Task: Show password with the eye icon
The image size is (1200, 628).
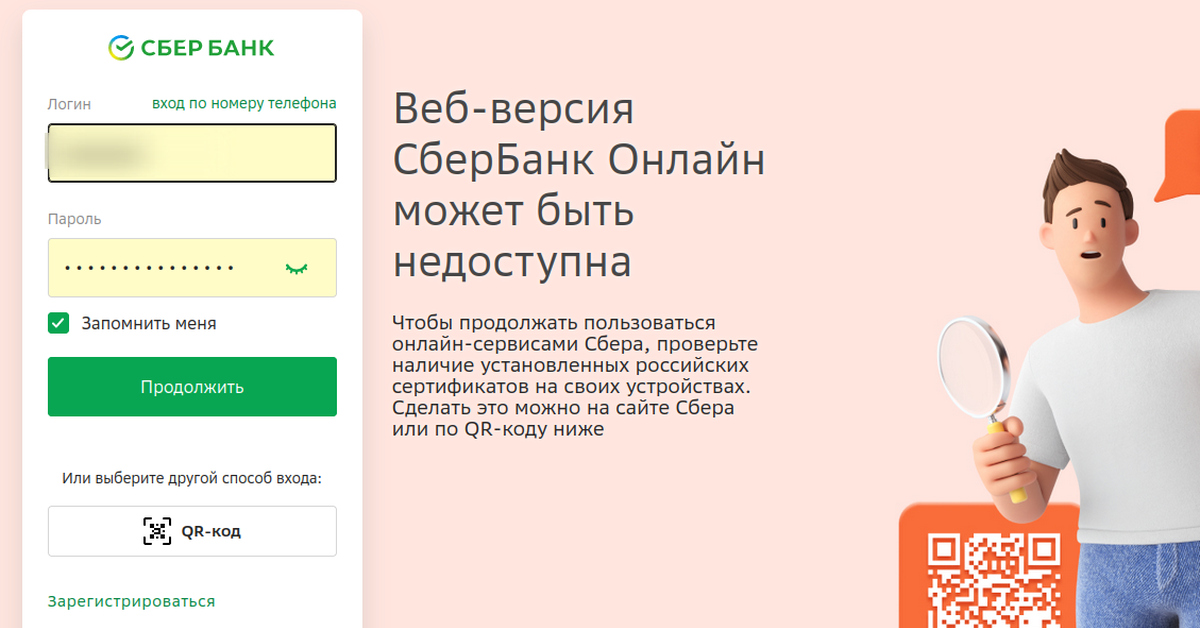Action: 296,268
